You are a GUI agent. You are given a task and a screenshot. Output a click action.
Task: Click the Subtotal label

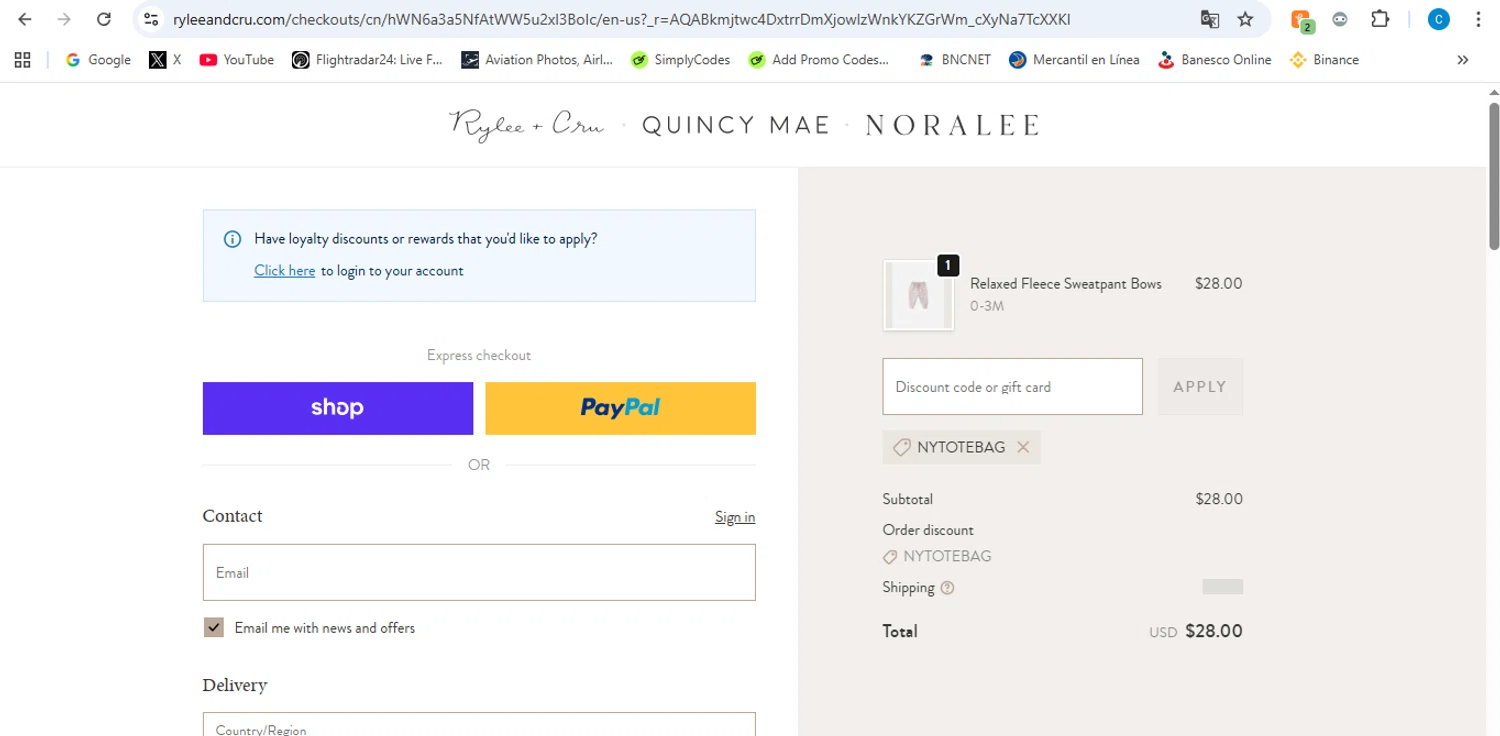click(907, 499)
